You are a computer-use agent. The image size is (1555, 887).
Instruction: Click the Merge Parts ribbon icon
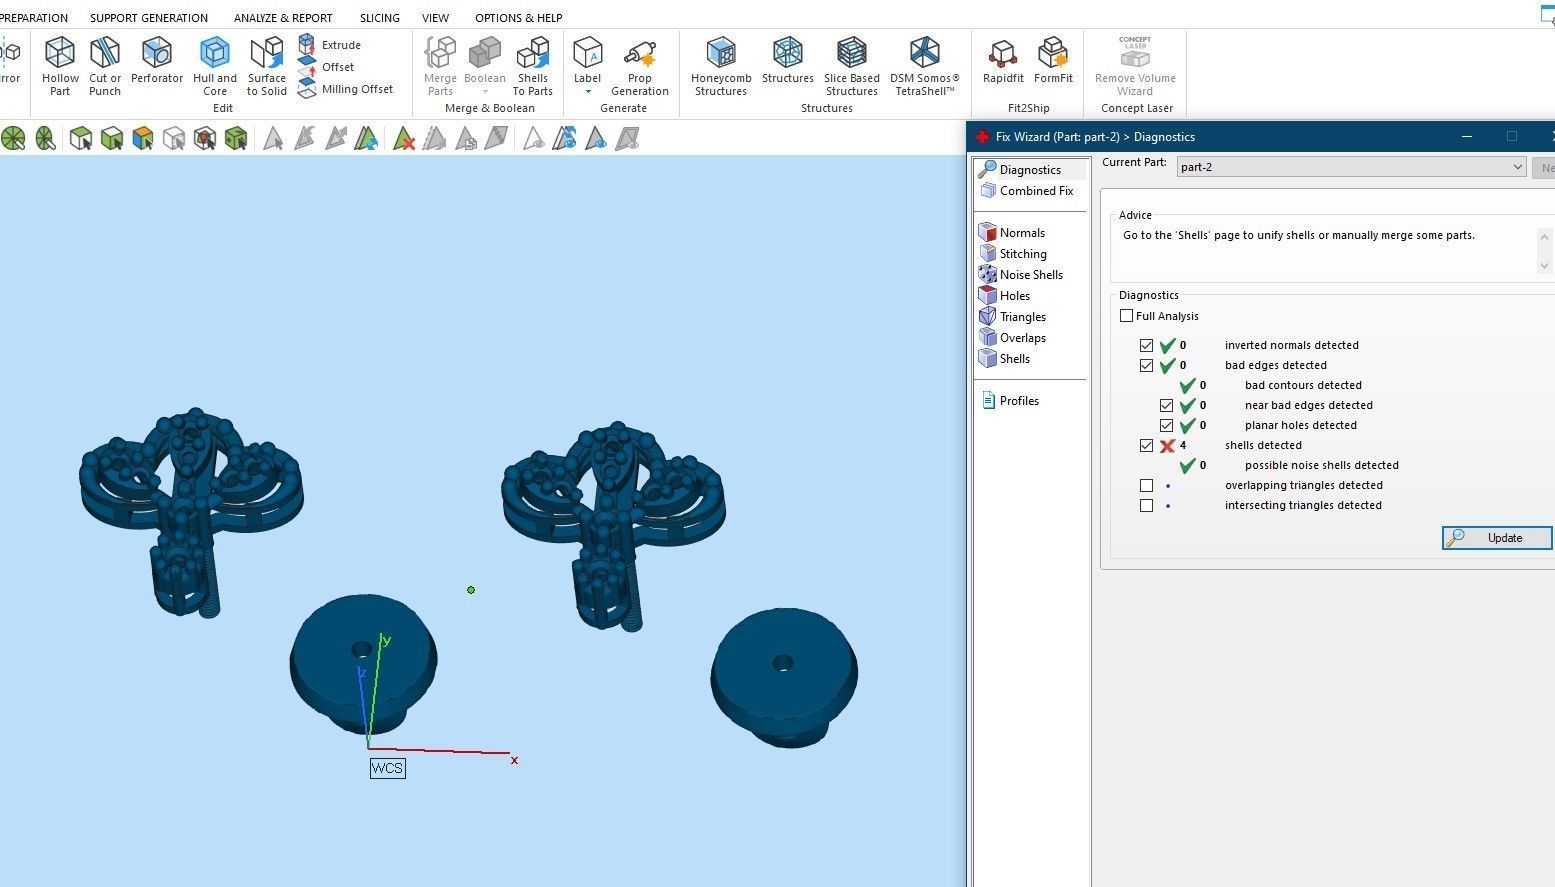click(440, 67)
